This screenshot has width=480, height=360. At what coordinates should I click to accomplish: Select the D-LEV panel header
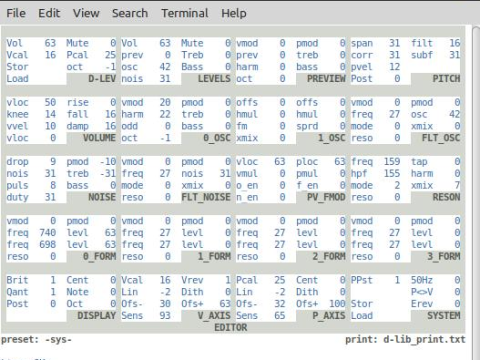(x=102, y=79)
